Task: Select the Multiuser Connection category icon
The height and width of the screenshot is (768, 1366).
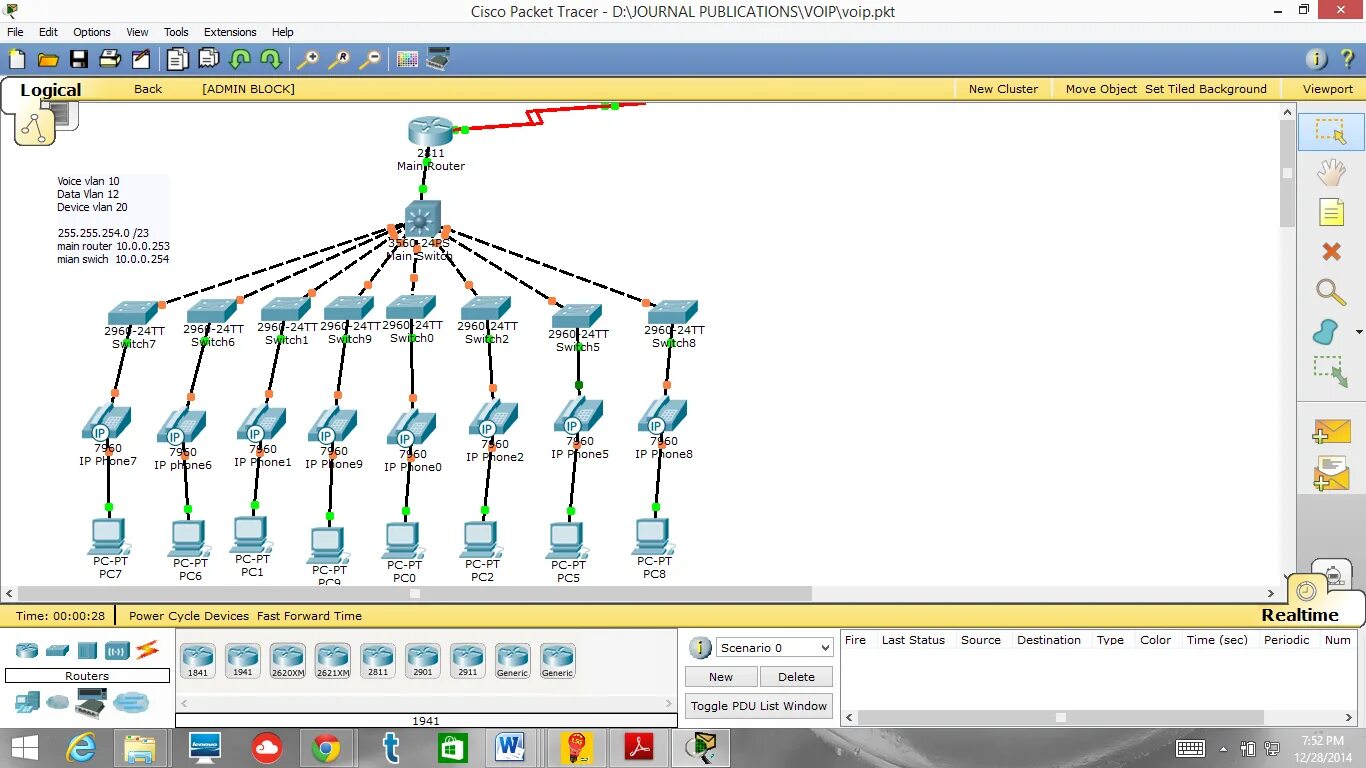Action: pyautogui.click(x=131, y=702)
